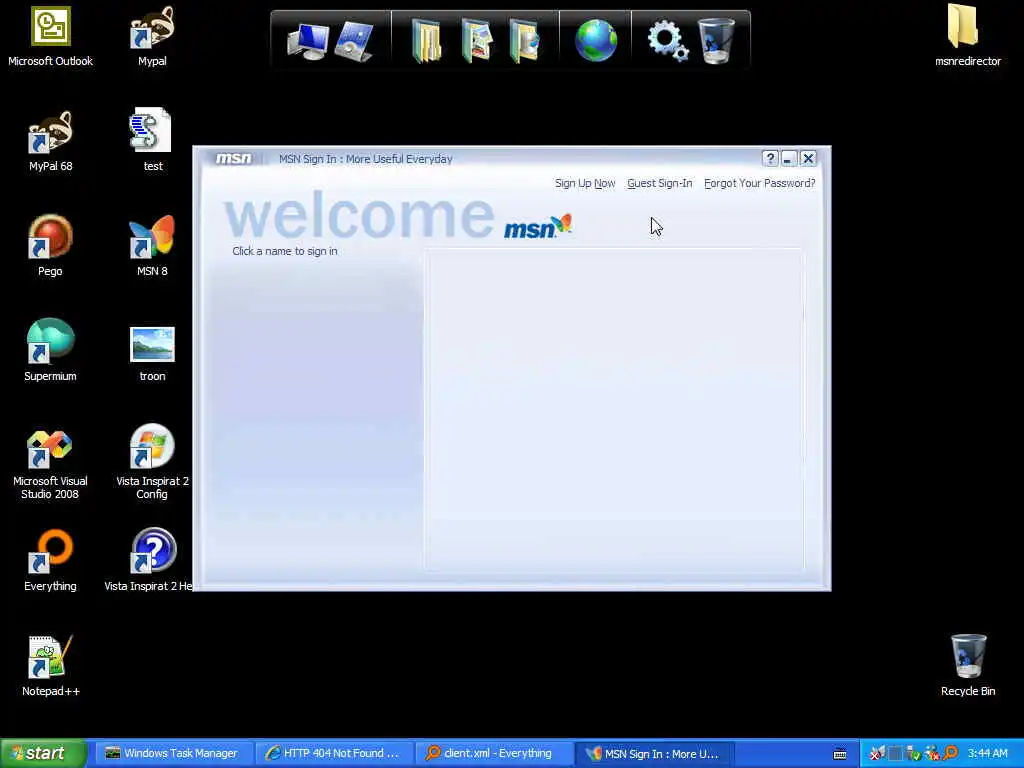Switch to HTTP 404 Not Found taskbar item
Viewport: 1024px width, 768px height.
click(333, 754)
